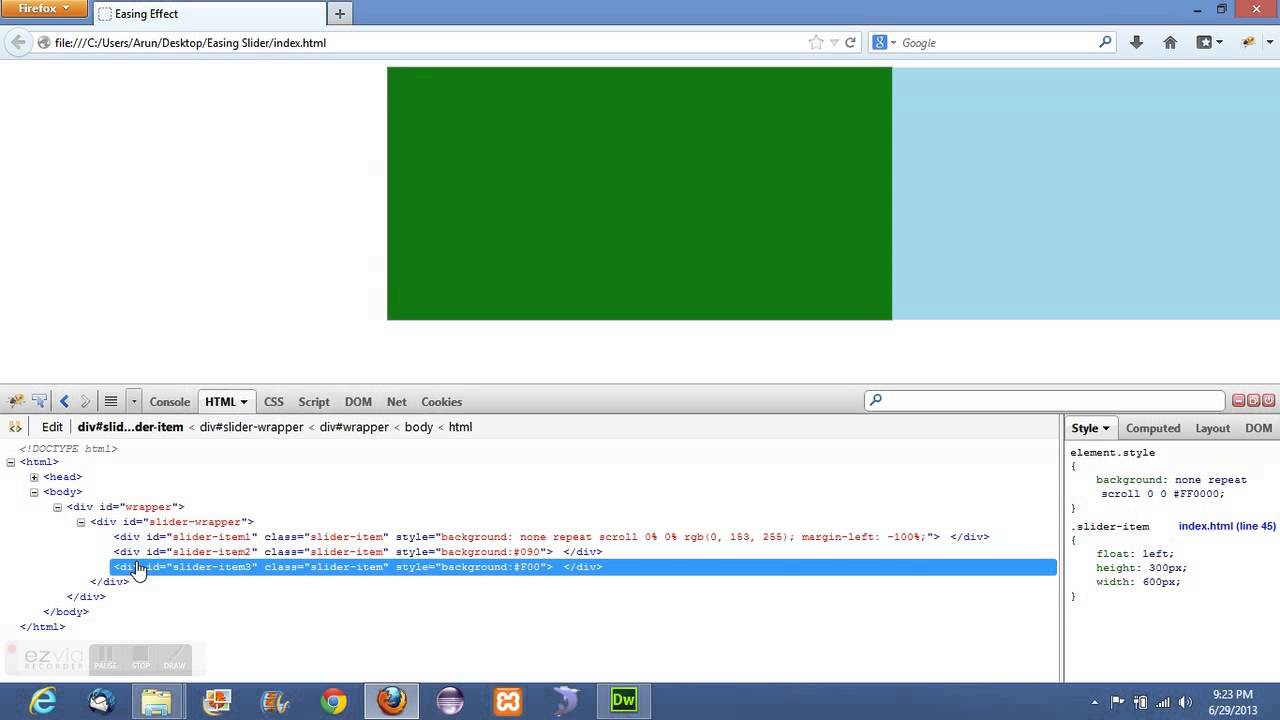Click the Firebug bug icon in DevTools toolbar
Viewport: 1280px width, 720px height.
click(x=16, y=401)
